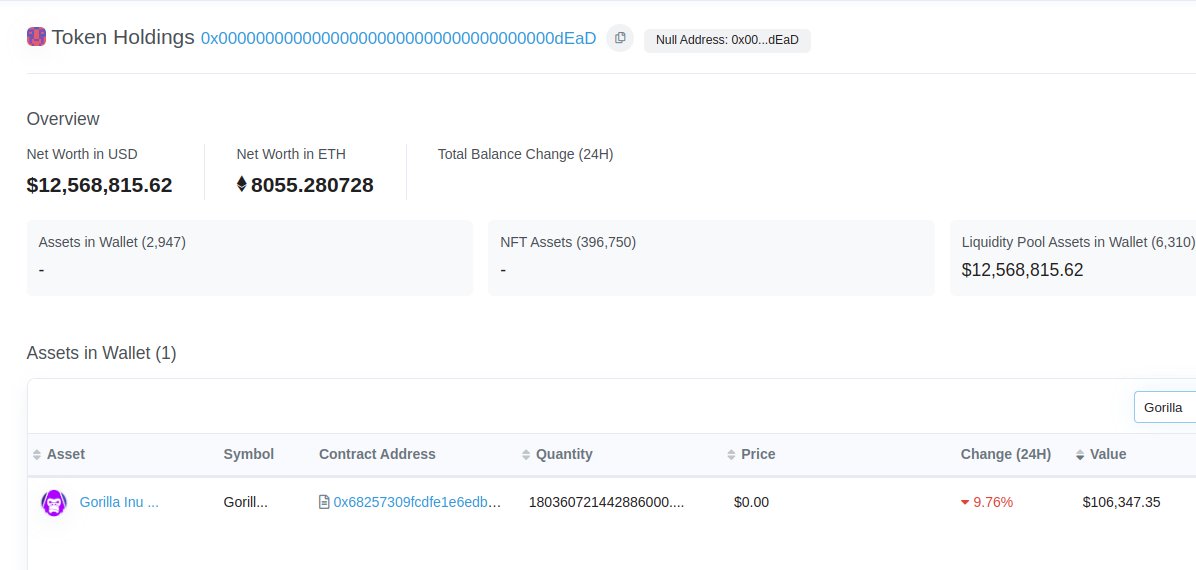Click the Gorill... symbol cell

pyautogui.click(x=246, y=502)
